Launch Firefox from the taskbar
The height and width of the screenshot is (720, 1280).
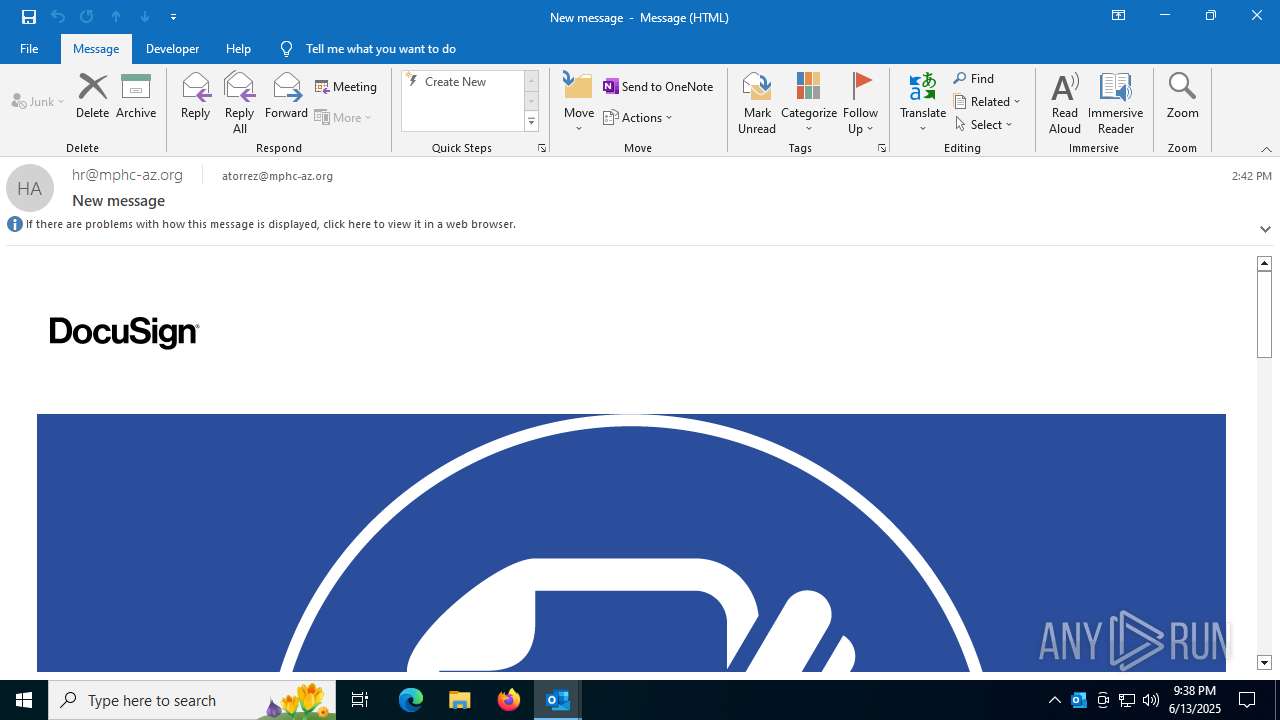(509, 700)
